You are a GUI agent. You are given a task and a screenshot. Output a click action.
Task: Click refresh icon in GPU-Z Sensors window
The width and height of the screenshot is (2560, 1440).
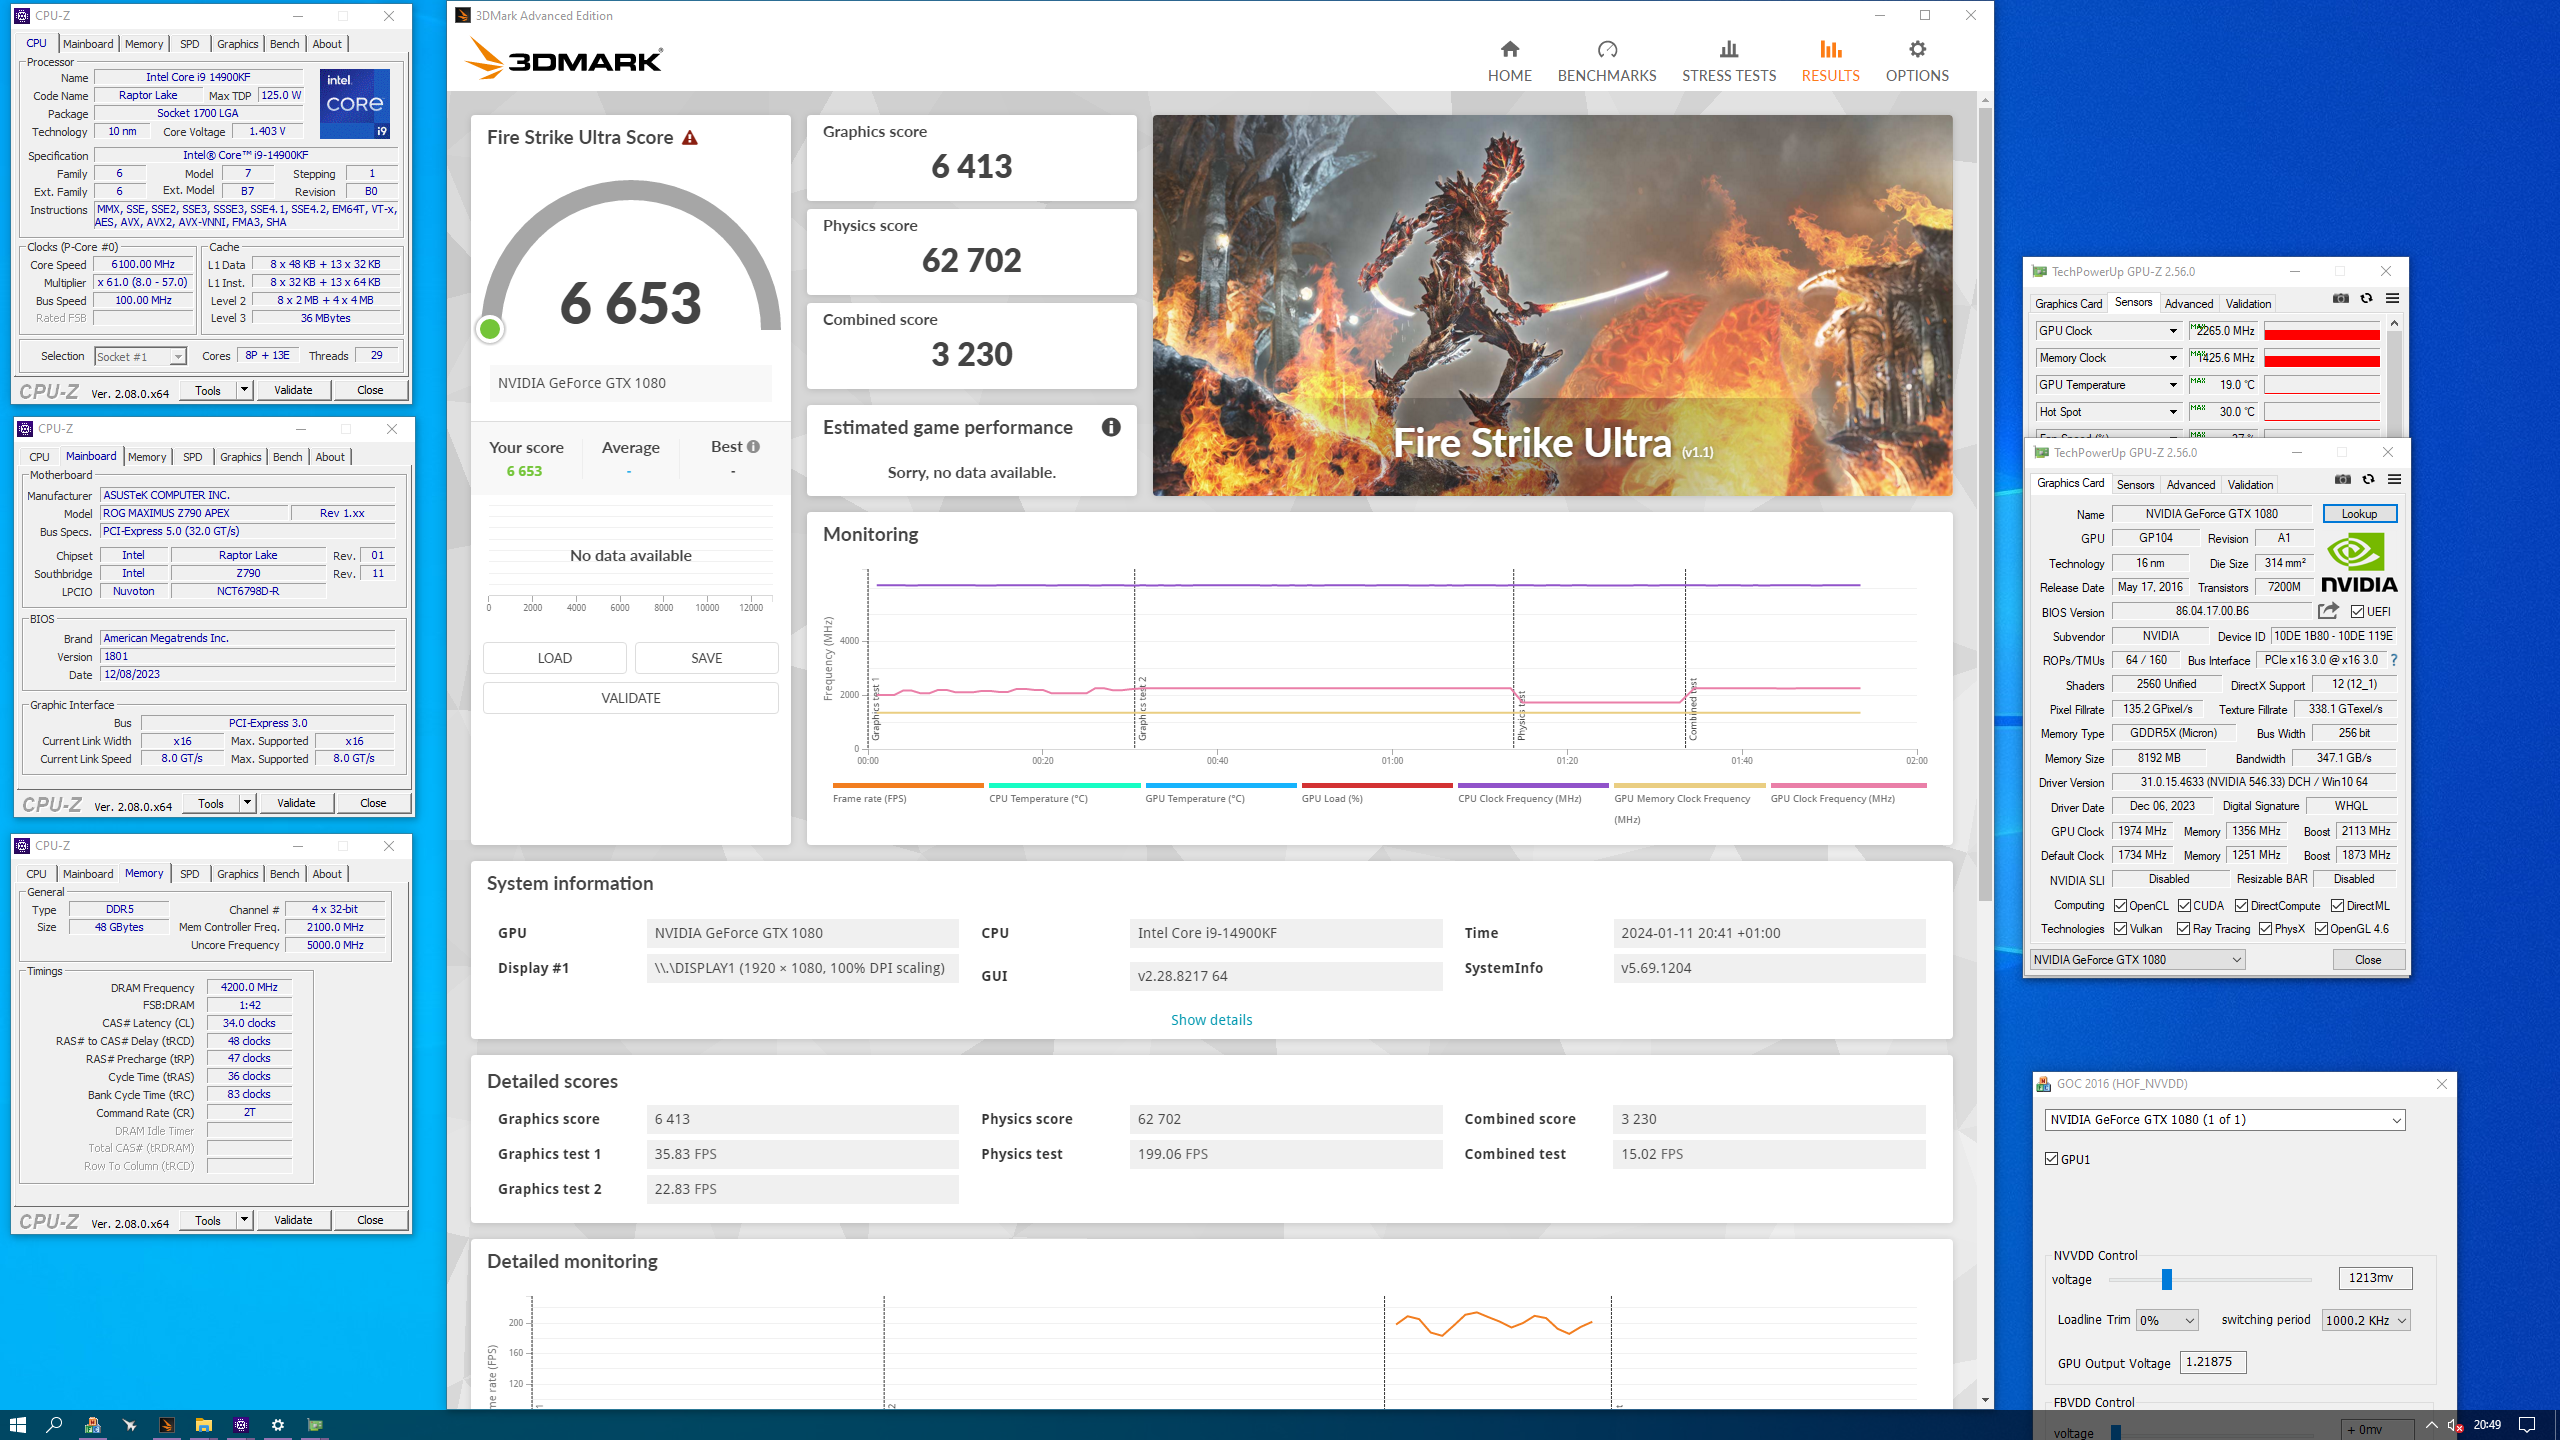[x=2366, y=298]
